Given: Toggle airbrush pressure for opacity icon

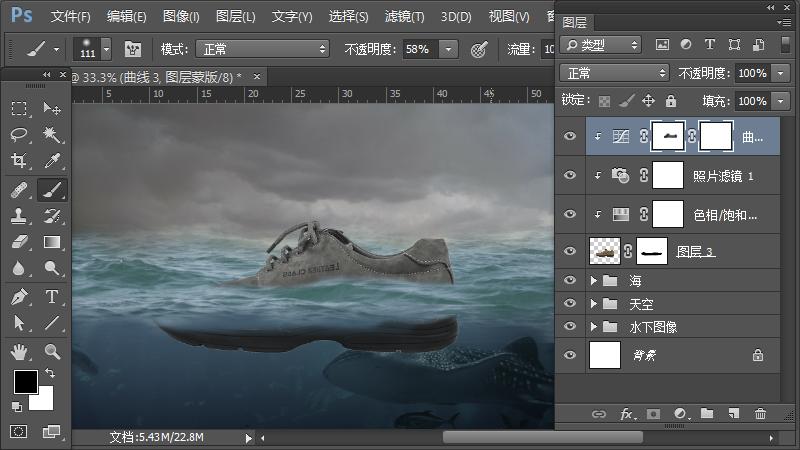Looking at the screenshot, I should [x=479, y=49].
